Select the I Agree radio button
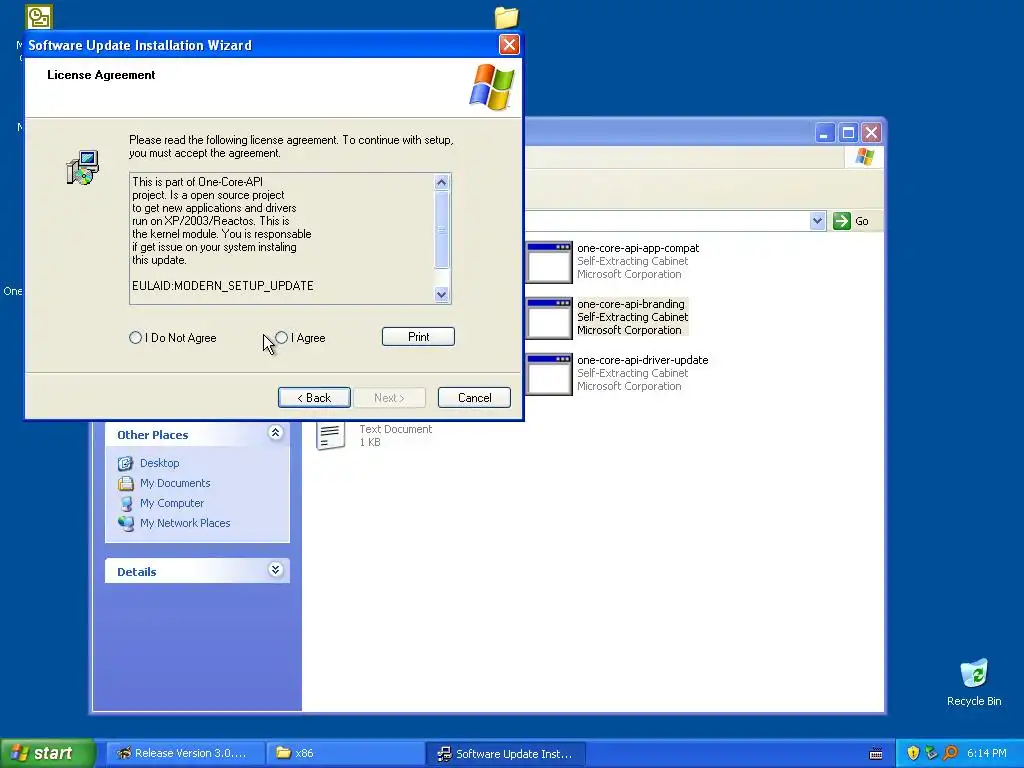The height and width of the screenshot is (768, 1024). [x=281, y=338]
